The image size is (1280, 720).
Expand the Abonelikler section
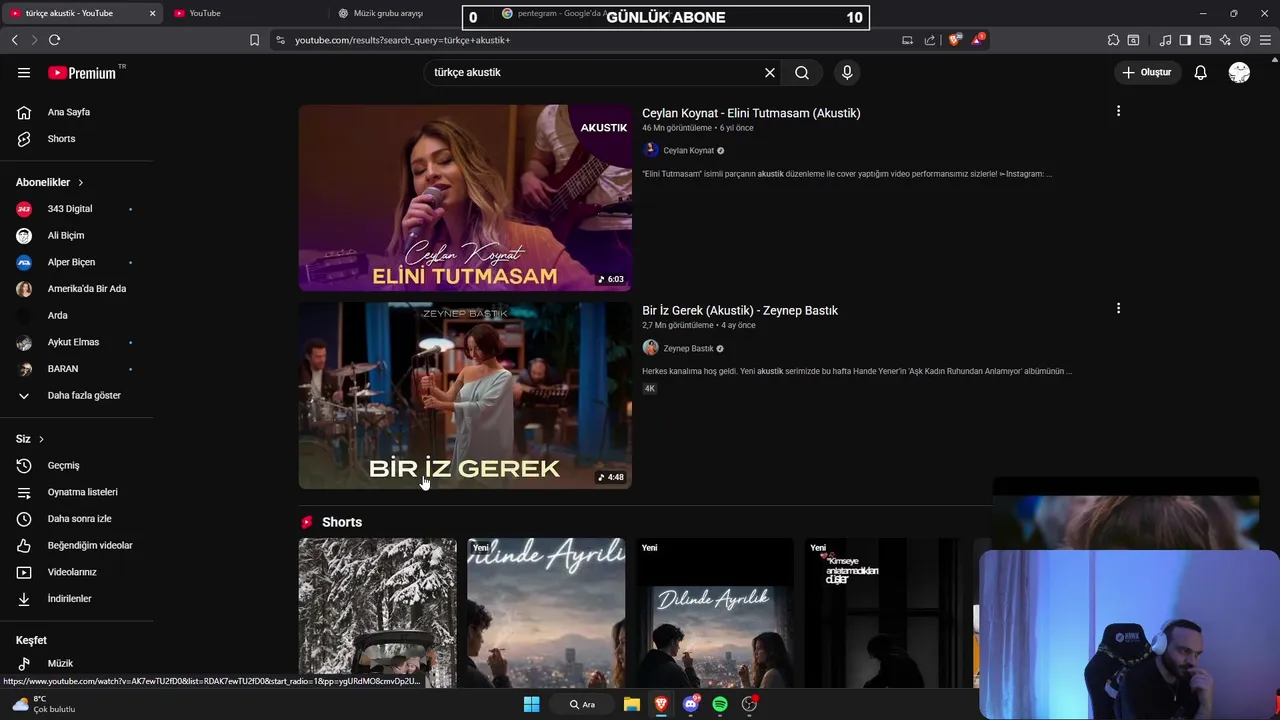click(50, 182)
